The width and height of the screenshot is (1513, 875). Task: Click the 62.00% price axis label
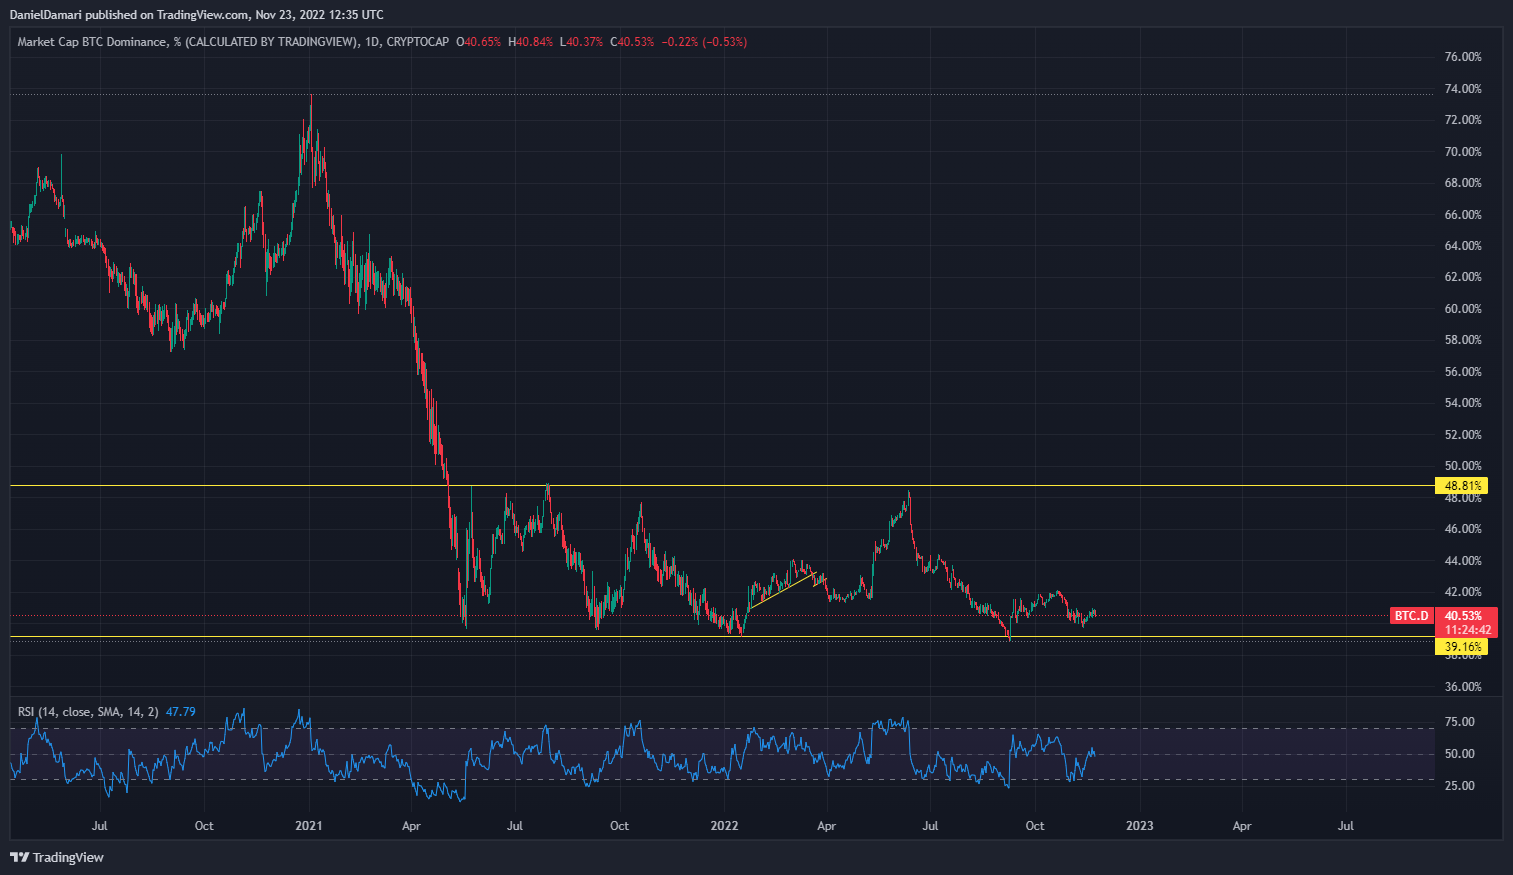coord(1463,277)
